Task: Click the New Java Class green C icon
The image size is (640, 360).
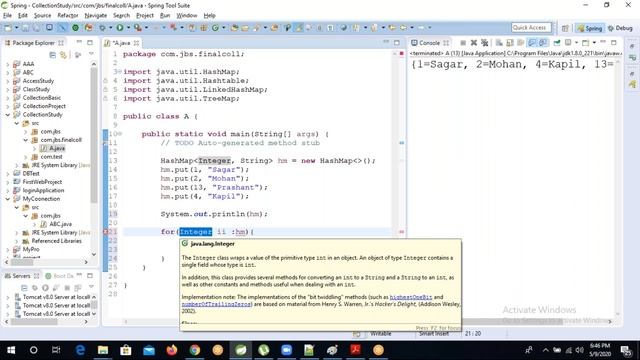Action: [215, 28]
